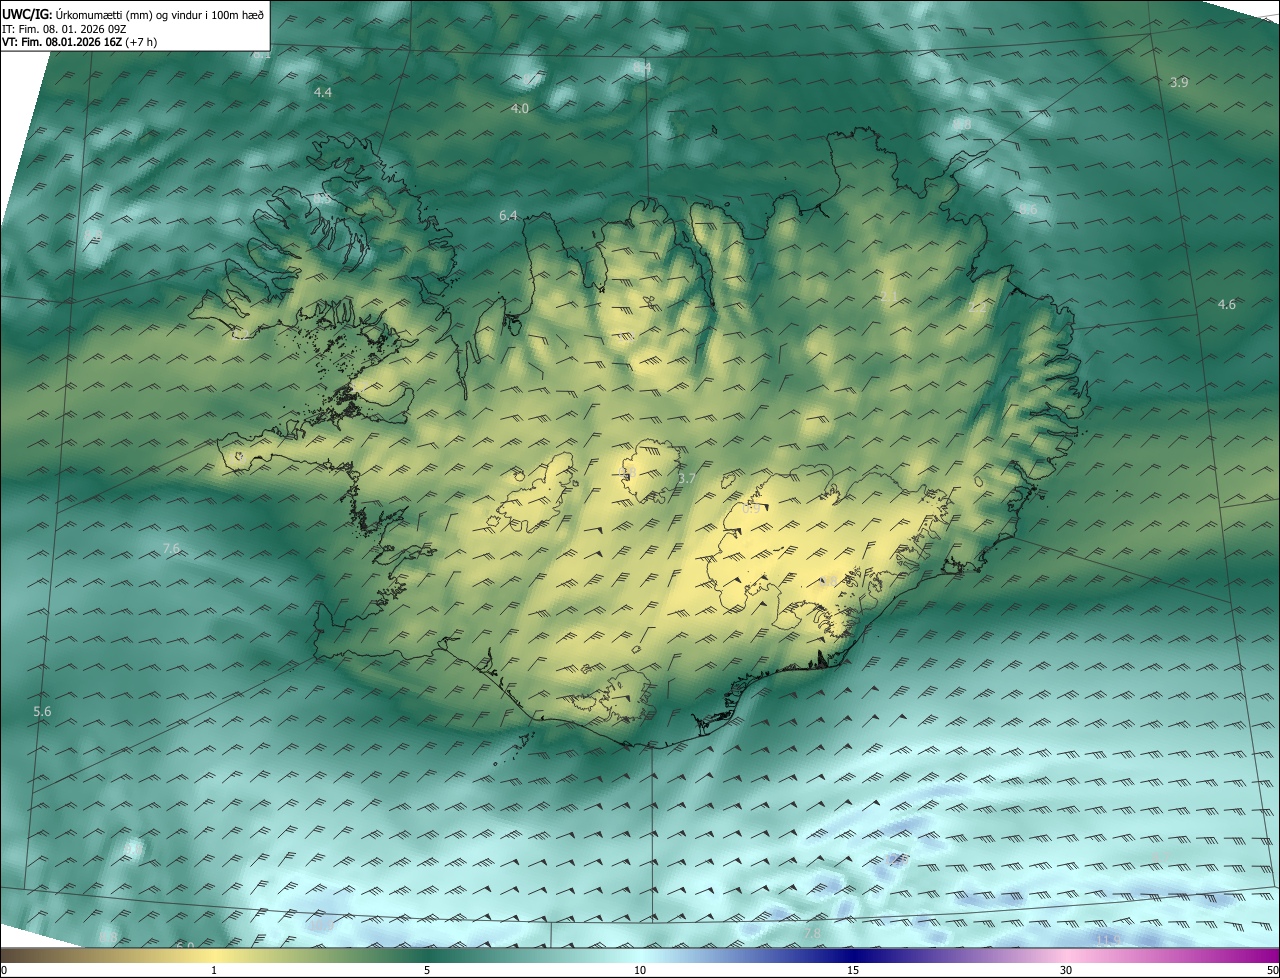Image resolution: width=1280 pixels, height=978 pixels.
Task: Click the '1' tick on the color scale
Action: click(x=214, y=970)
